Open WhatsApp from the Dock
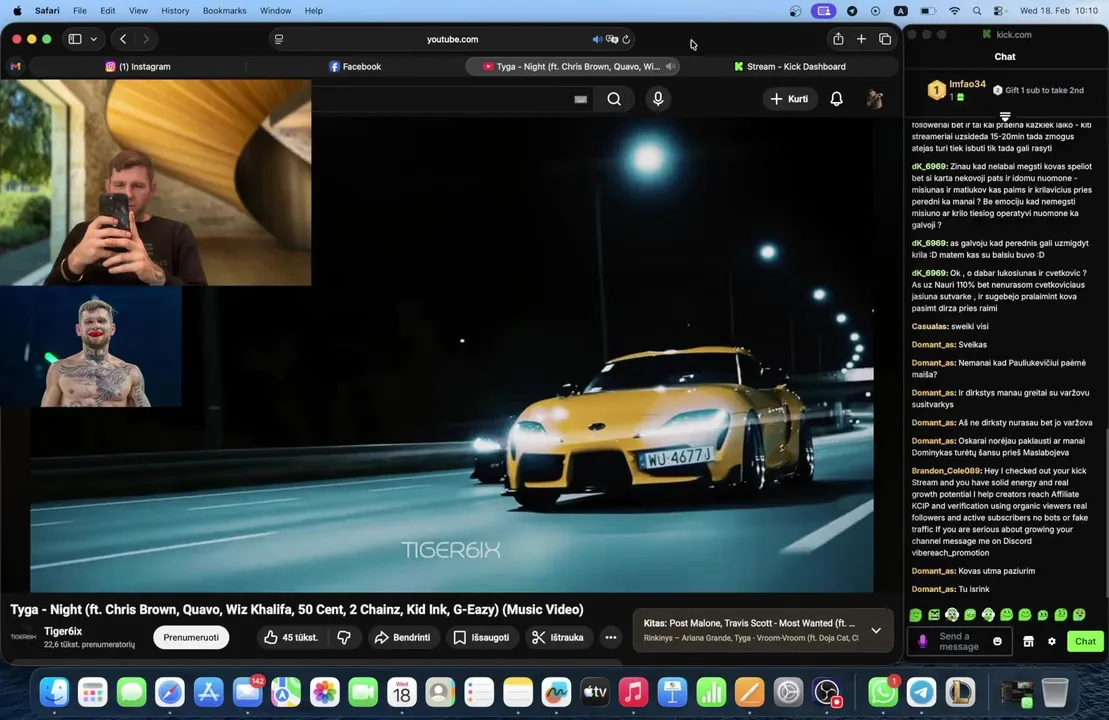The image size is (1109, 720). coord(883,692)
